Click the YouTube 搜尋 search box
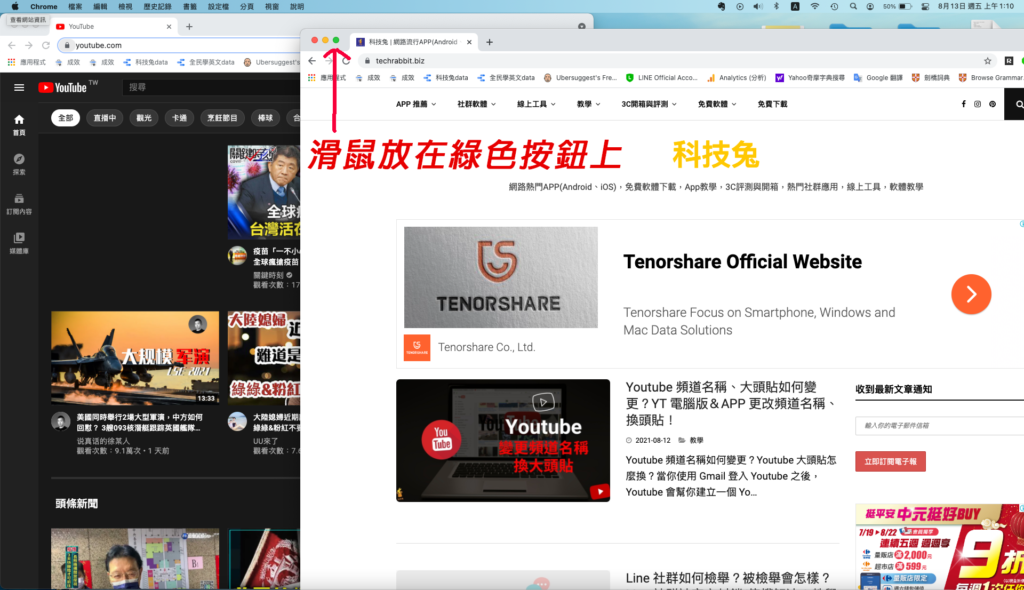The height and width of the screenshot is (590, 1024). (210, 88)
